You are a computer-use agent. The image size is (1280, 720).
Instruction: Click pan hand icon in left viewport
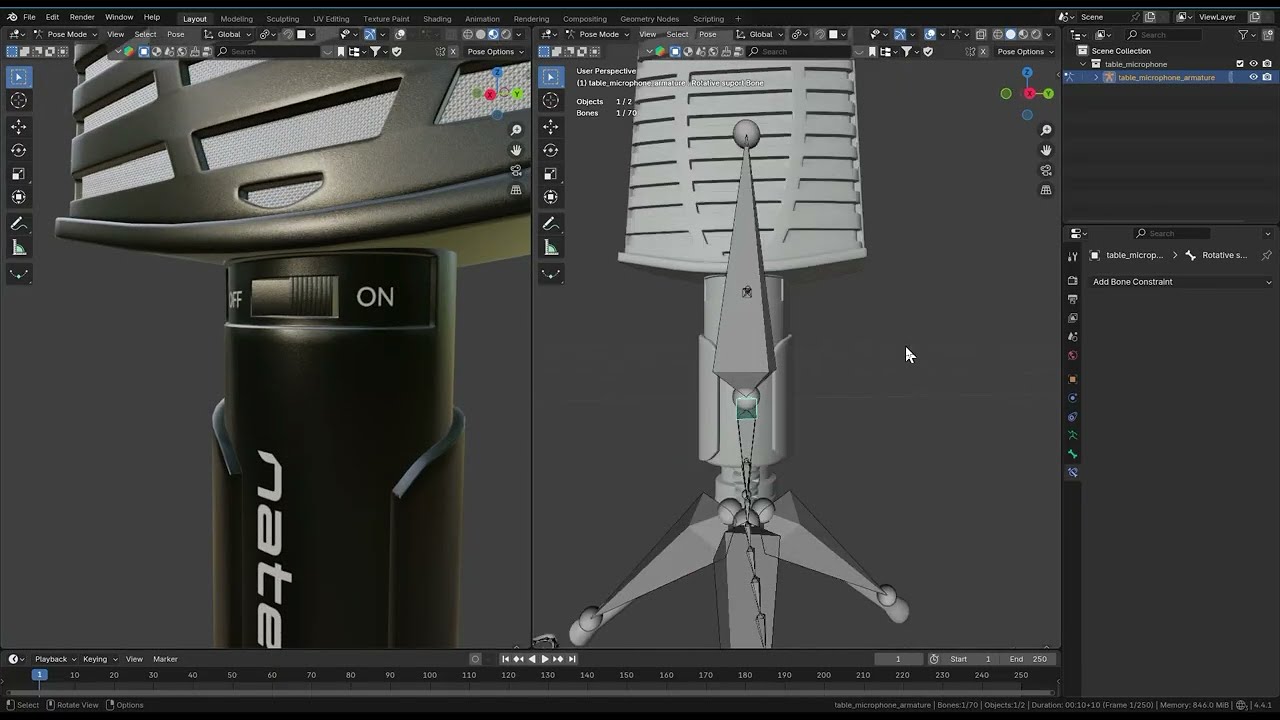(516, 150)
